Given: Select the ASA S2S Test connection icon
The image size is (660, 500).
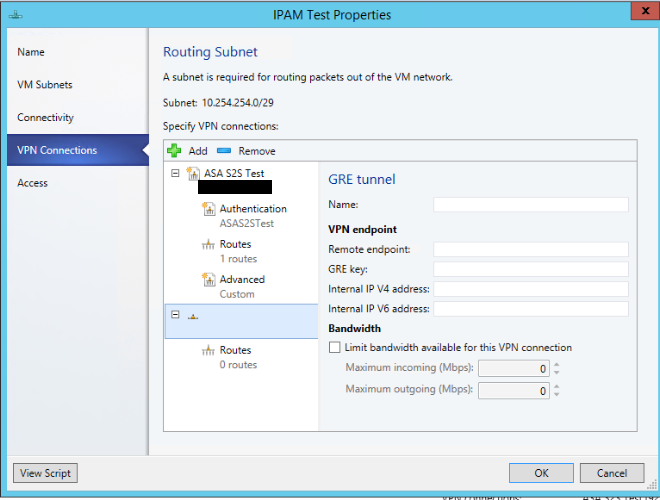Looking at the screenshot, I should (193, 174).
